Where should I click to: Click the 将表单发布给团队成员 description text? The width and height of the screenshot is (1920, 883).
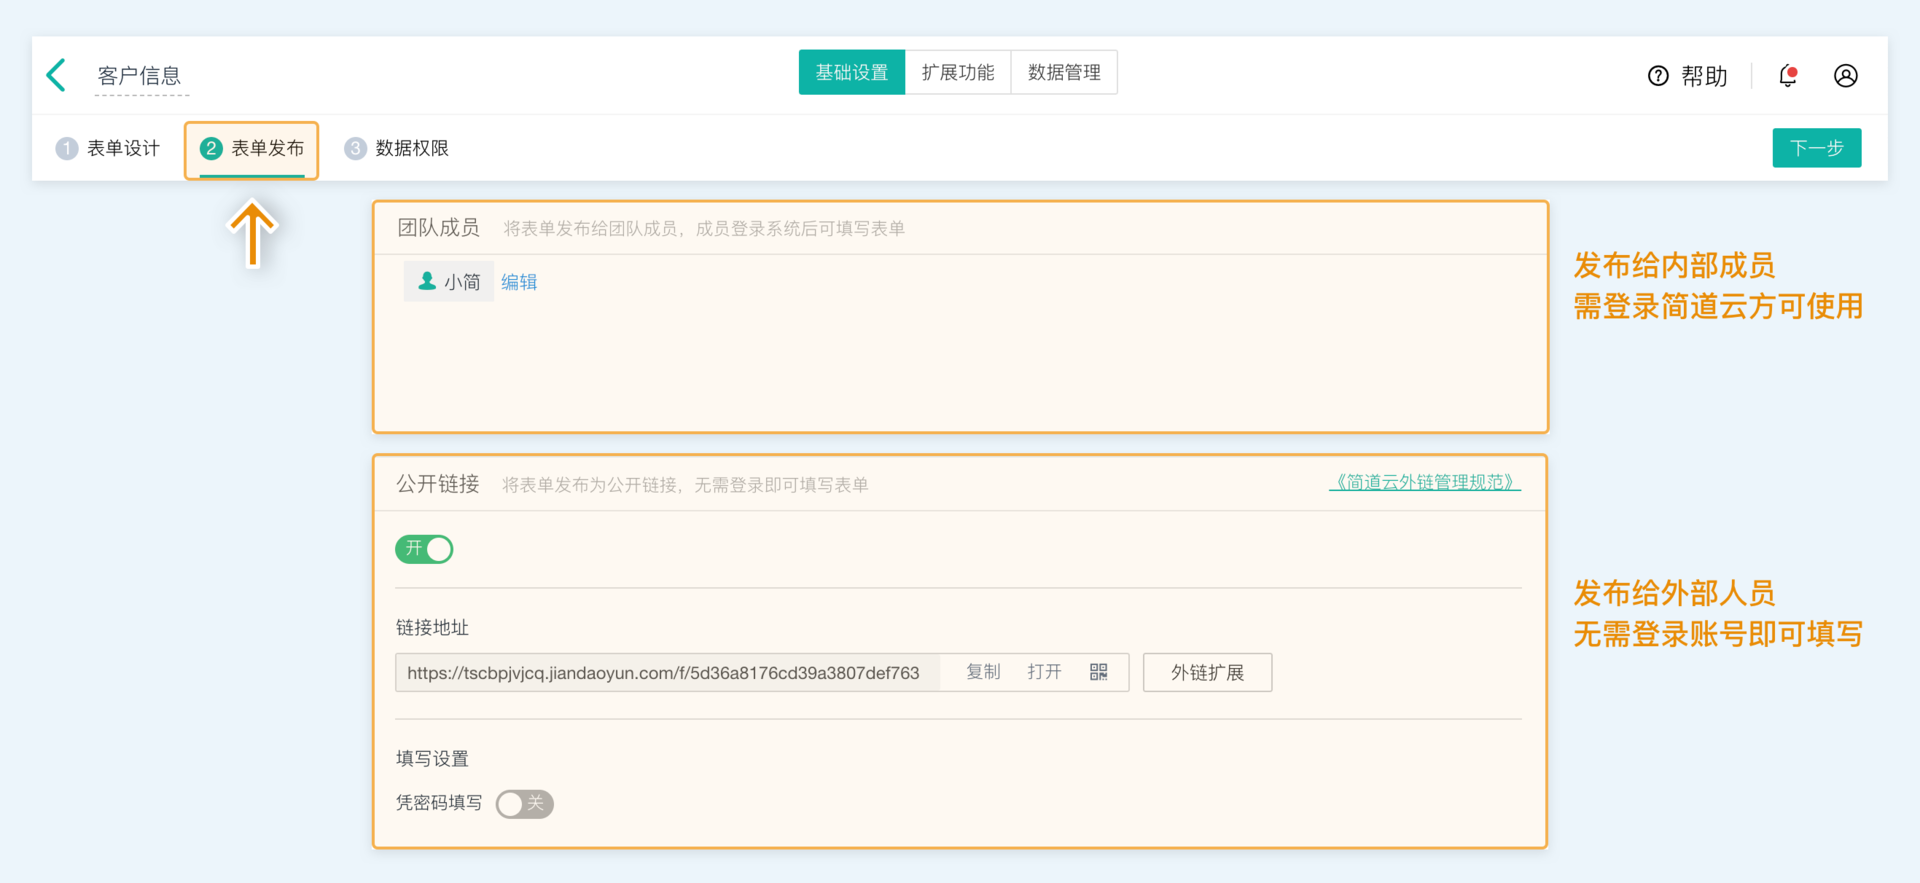tap(704, 229)
